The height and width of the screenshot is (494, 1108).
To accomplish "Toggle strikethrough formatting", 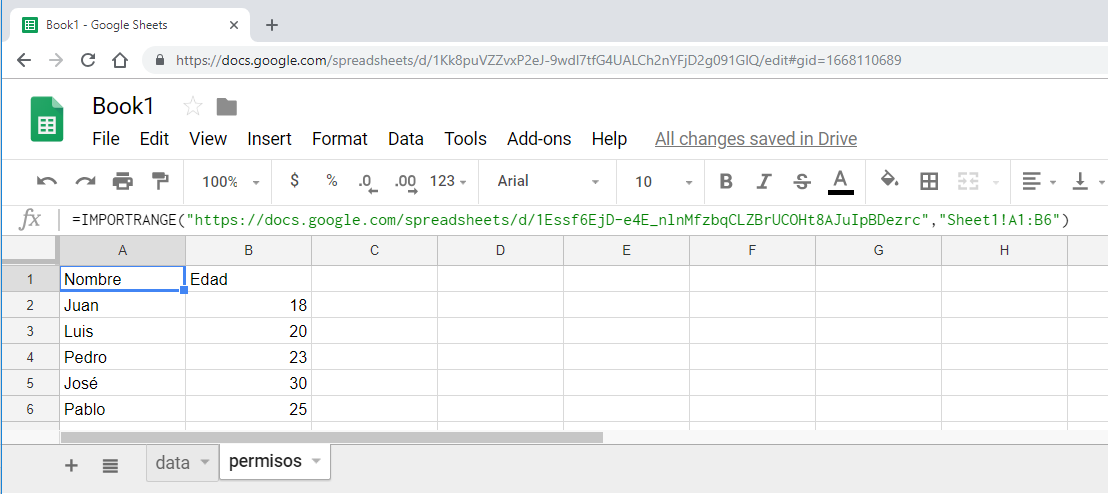I will coord(801,181).
